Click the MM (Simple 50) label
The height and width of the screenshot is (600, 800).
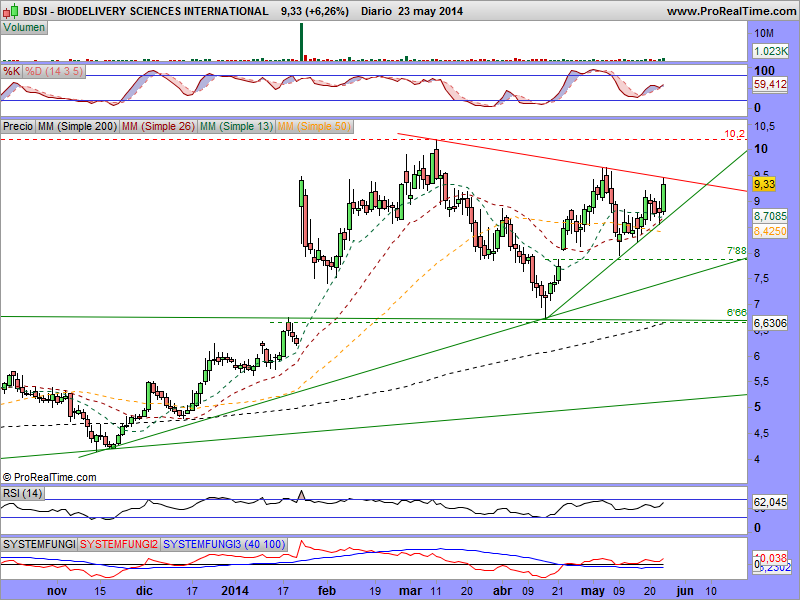pos(314,126)
